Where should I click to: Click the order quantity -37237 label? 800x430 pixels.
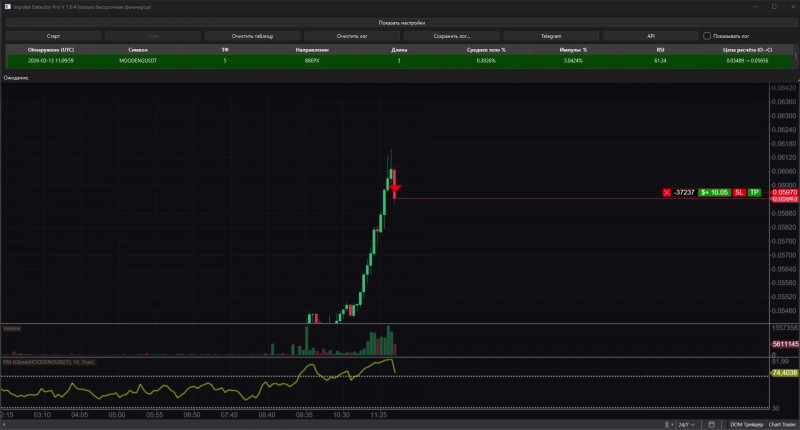tap(684, 192)
